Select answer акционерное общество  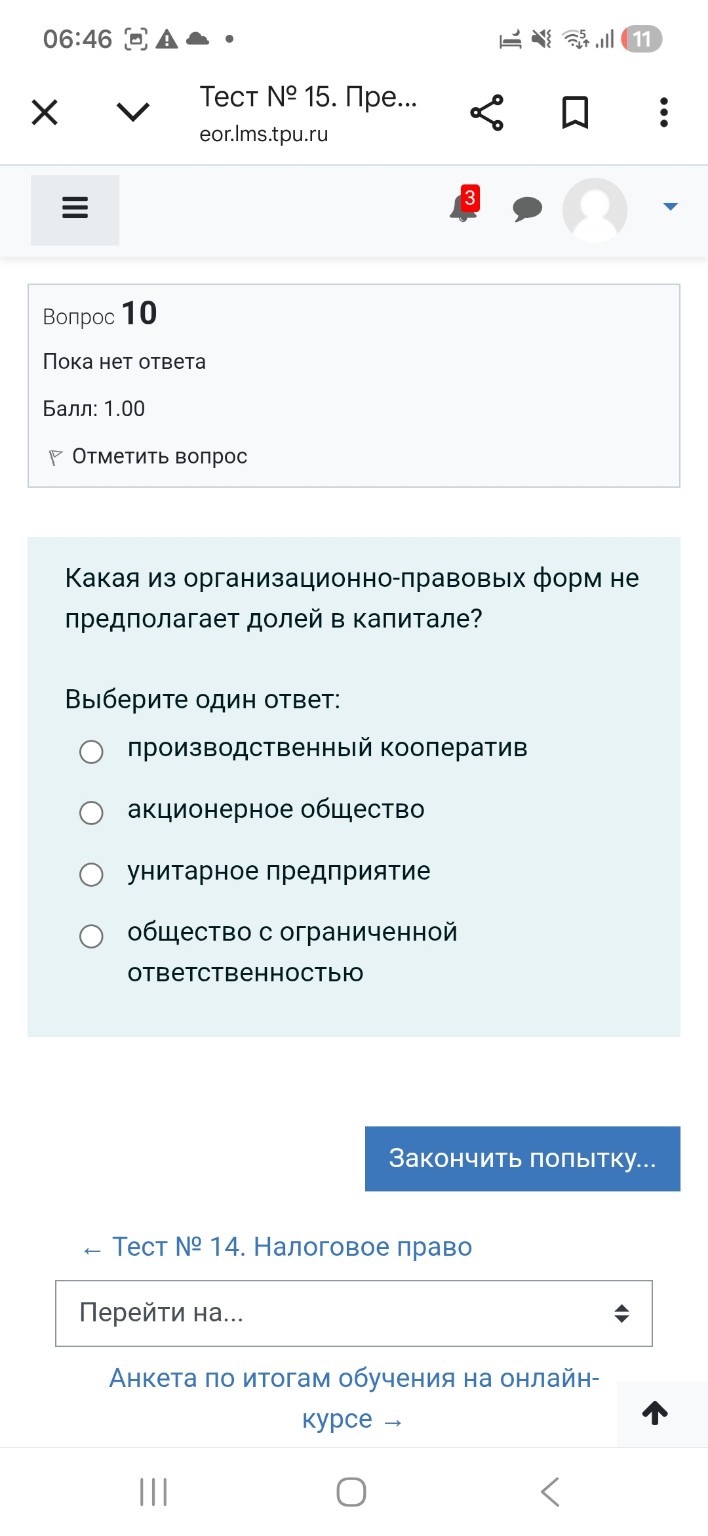click(x=91, y=813)
